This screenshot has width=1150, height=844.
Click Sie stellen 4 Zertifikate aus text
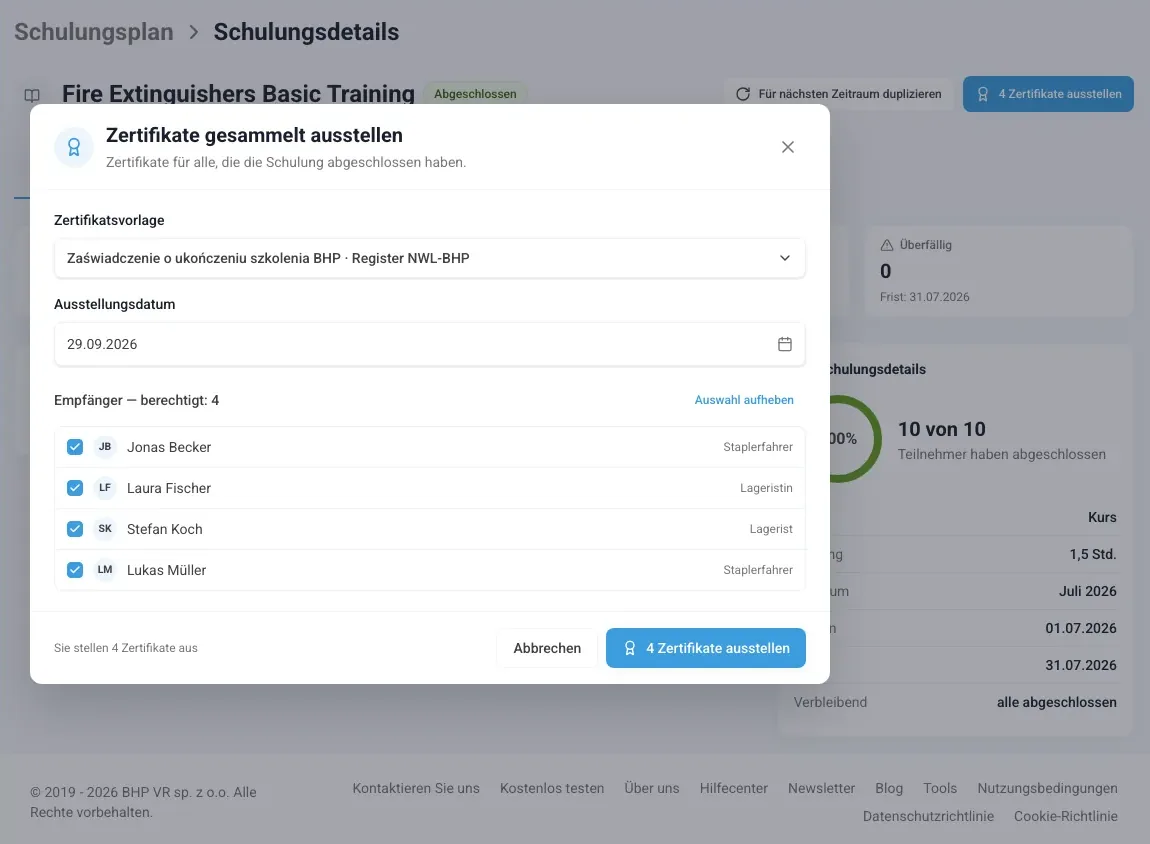pyautogui.click(x=125, y=648)
